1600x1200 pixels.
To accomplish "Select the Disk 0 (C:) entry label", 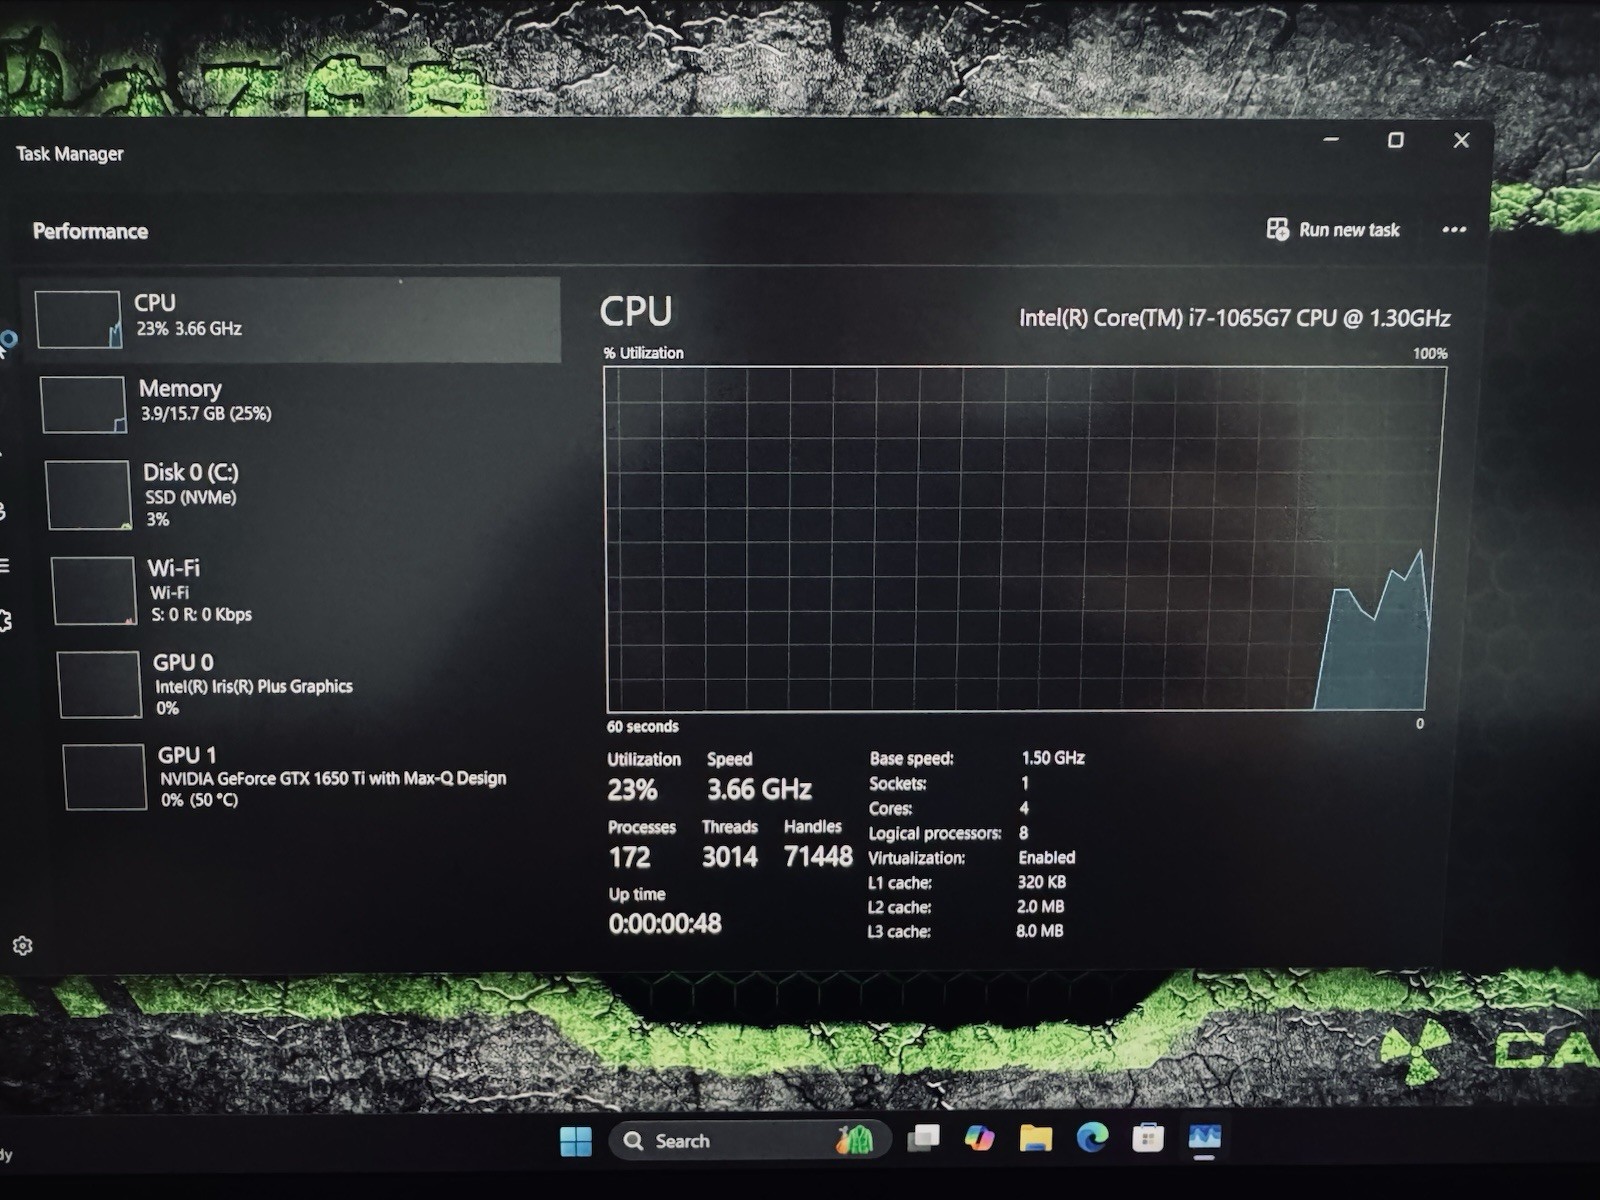I will [x=191, y=472].
